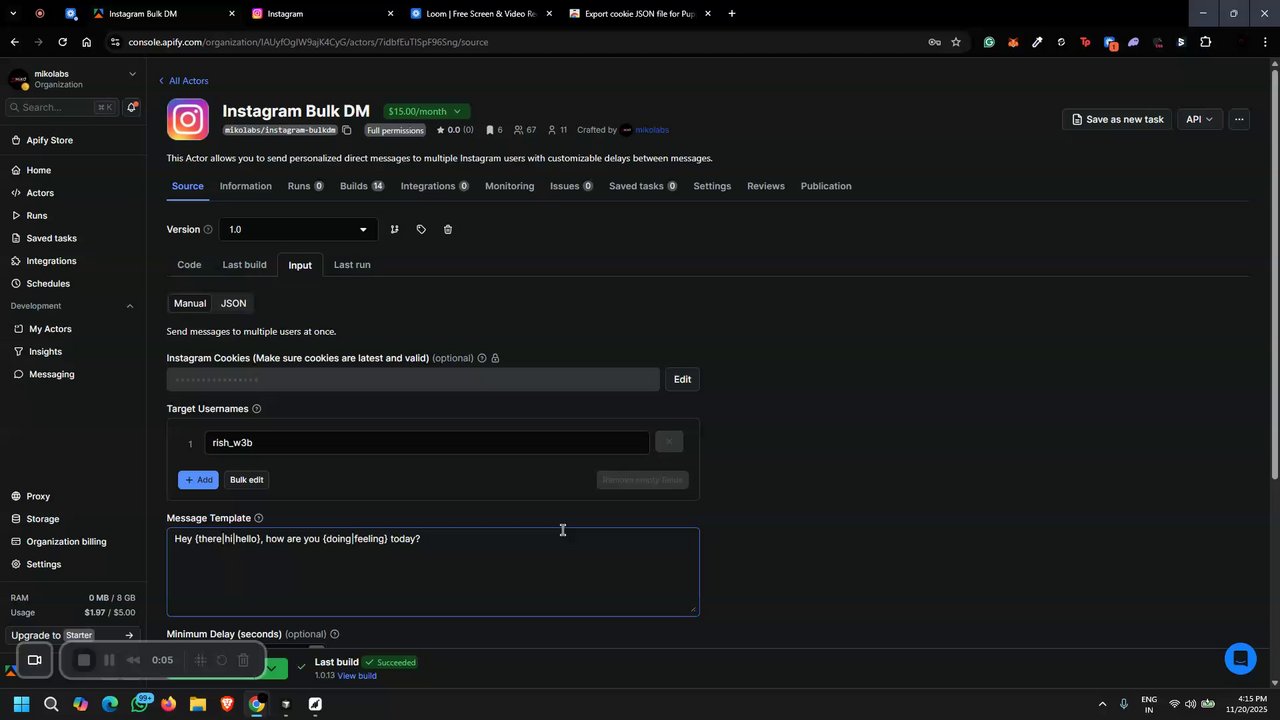
Task: Open the color picker eyedropper extension
Action: 1037,42
